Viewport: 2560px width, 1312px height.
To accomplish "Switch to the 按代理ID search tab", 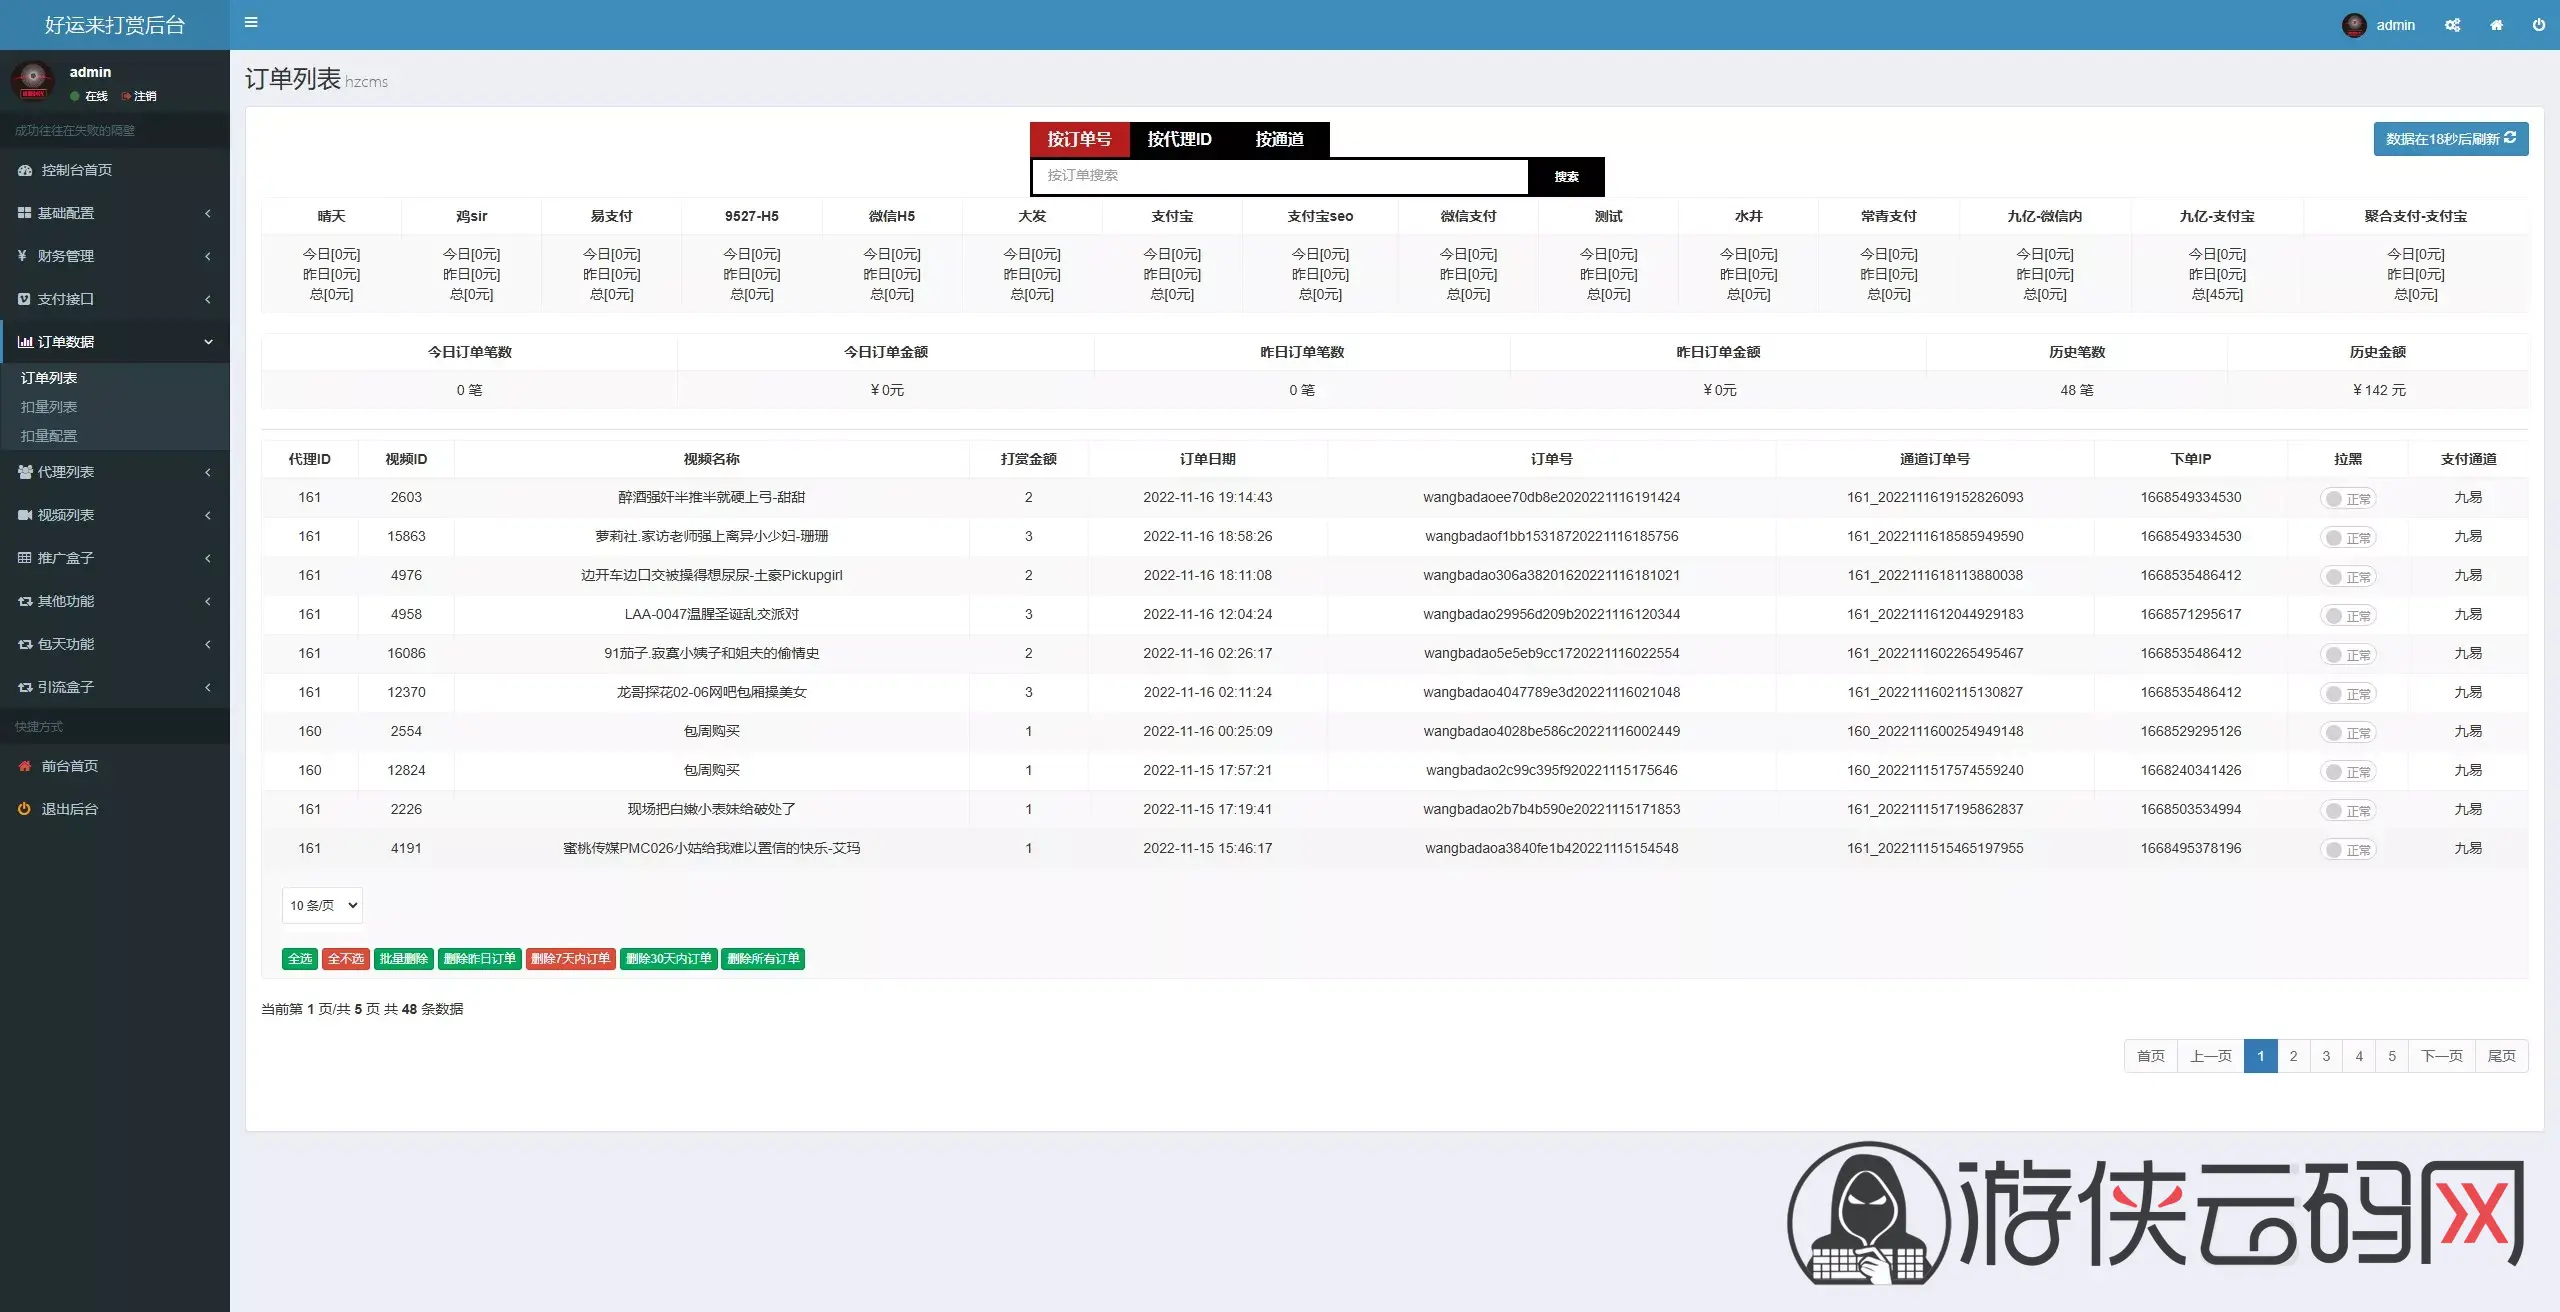I will pos(1179,139).
